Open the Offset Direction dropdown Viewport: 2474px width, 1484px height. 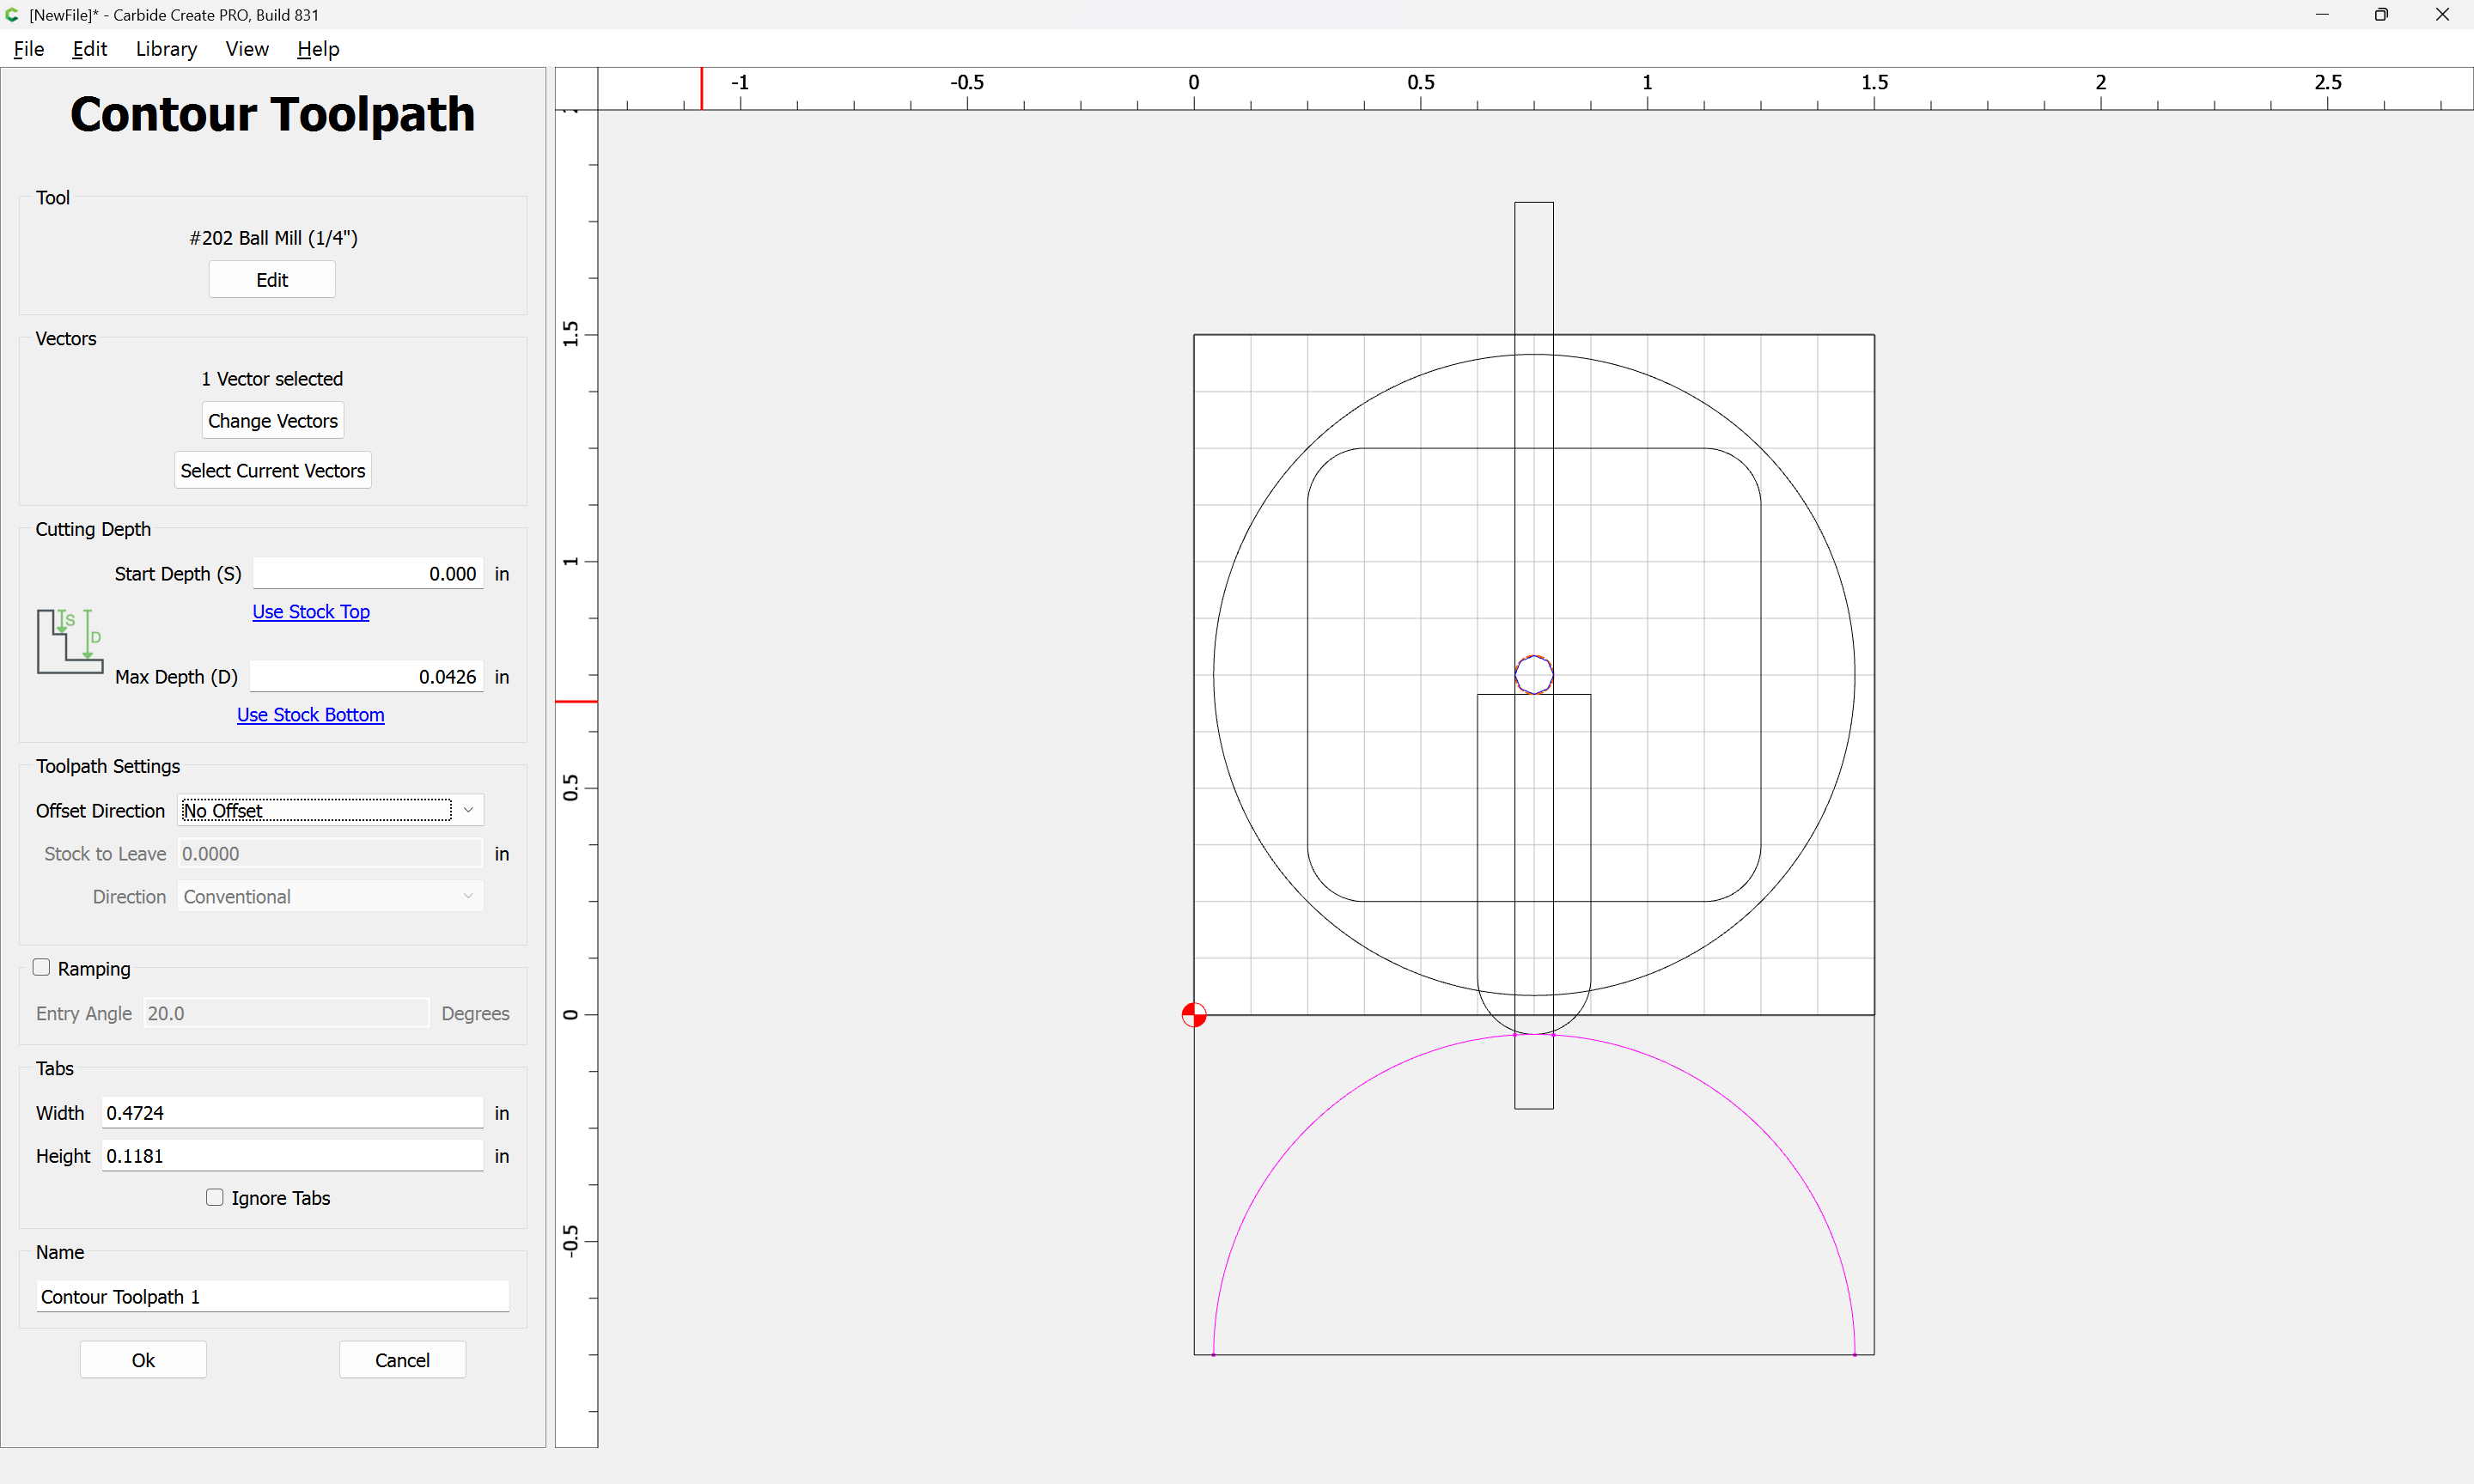pyautogui.click(x=330, y=810)
